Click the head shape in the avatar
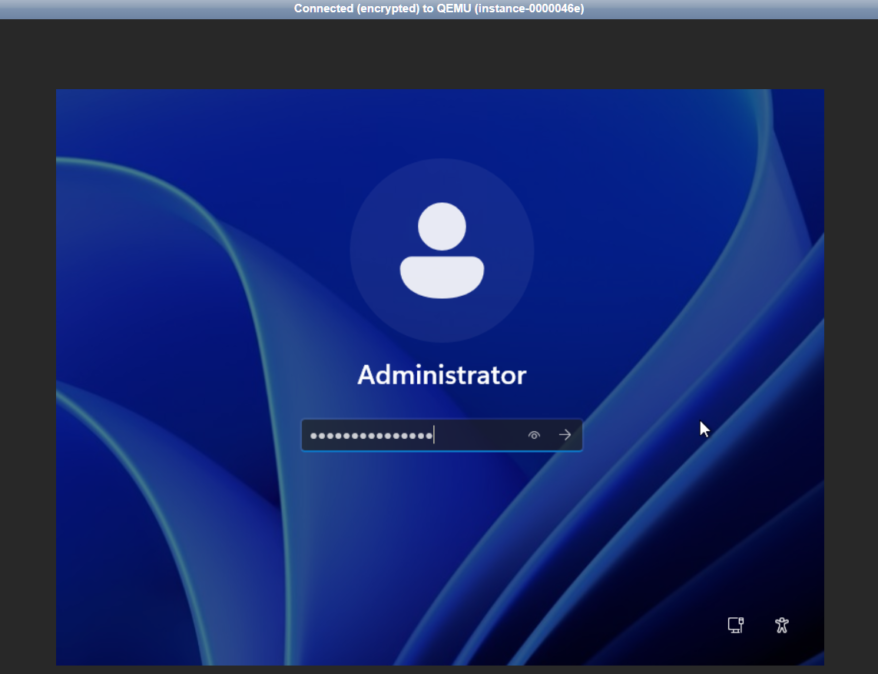The height and width of the screenshot is (674, 878). (x=442, y=226)
